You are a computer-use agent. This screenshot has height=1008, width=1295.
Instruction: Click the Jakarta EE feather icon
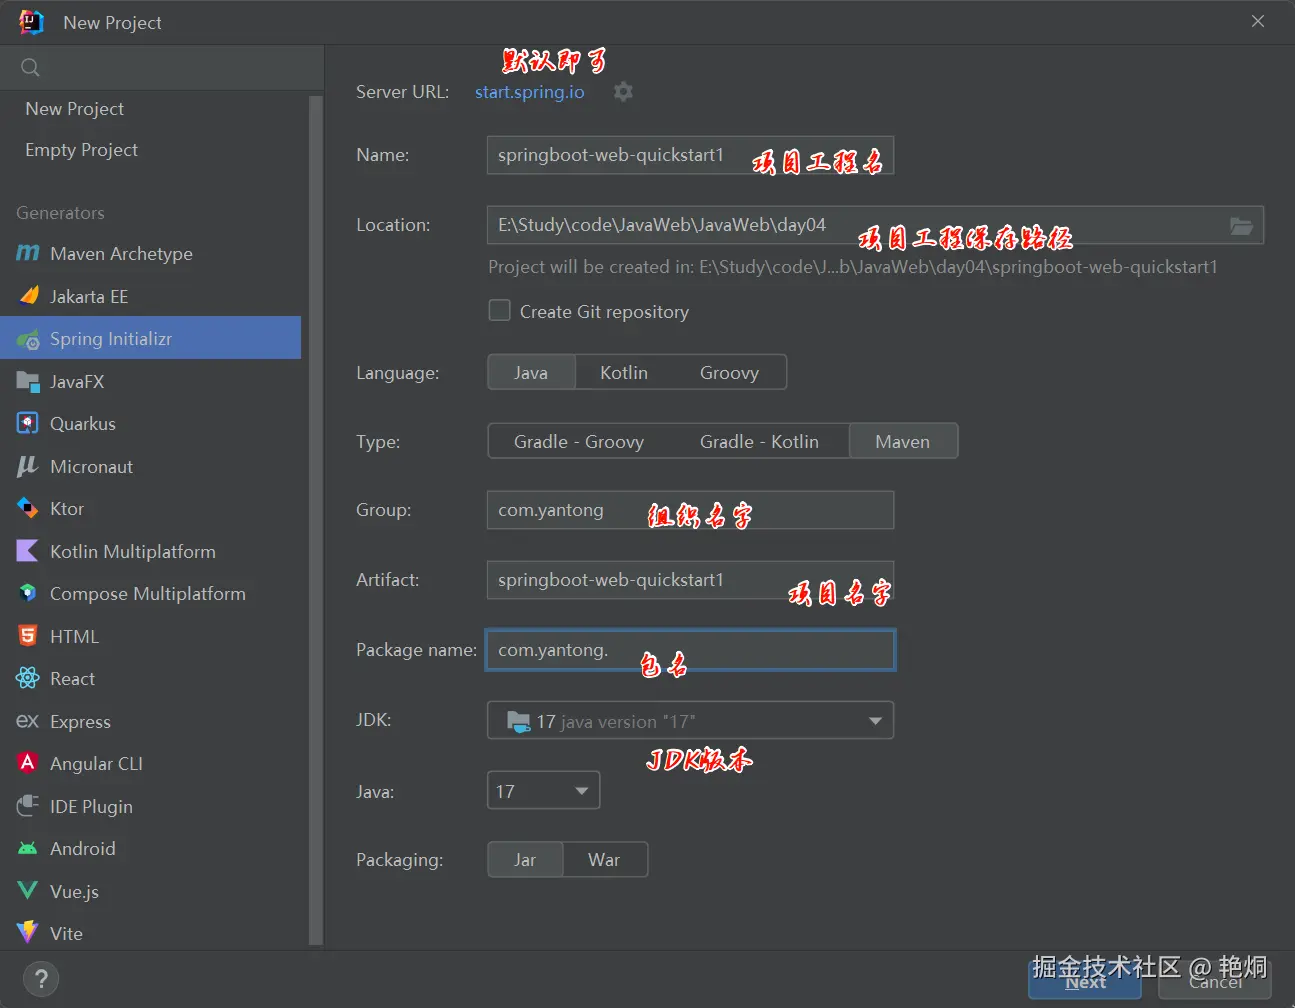coord(28,296)
